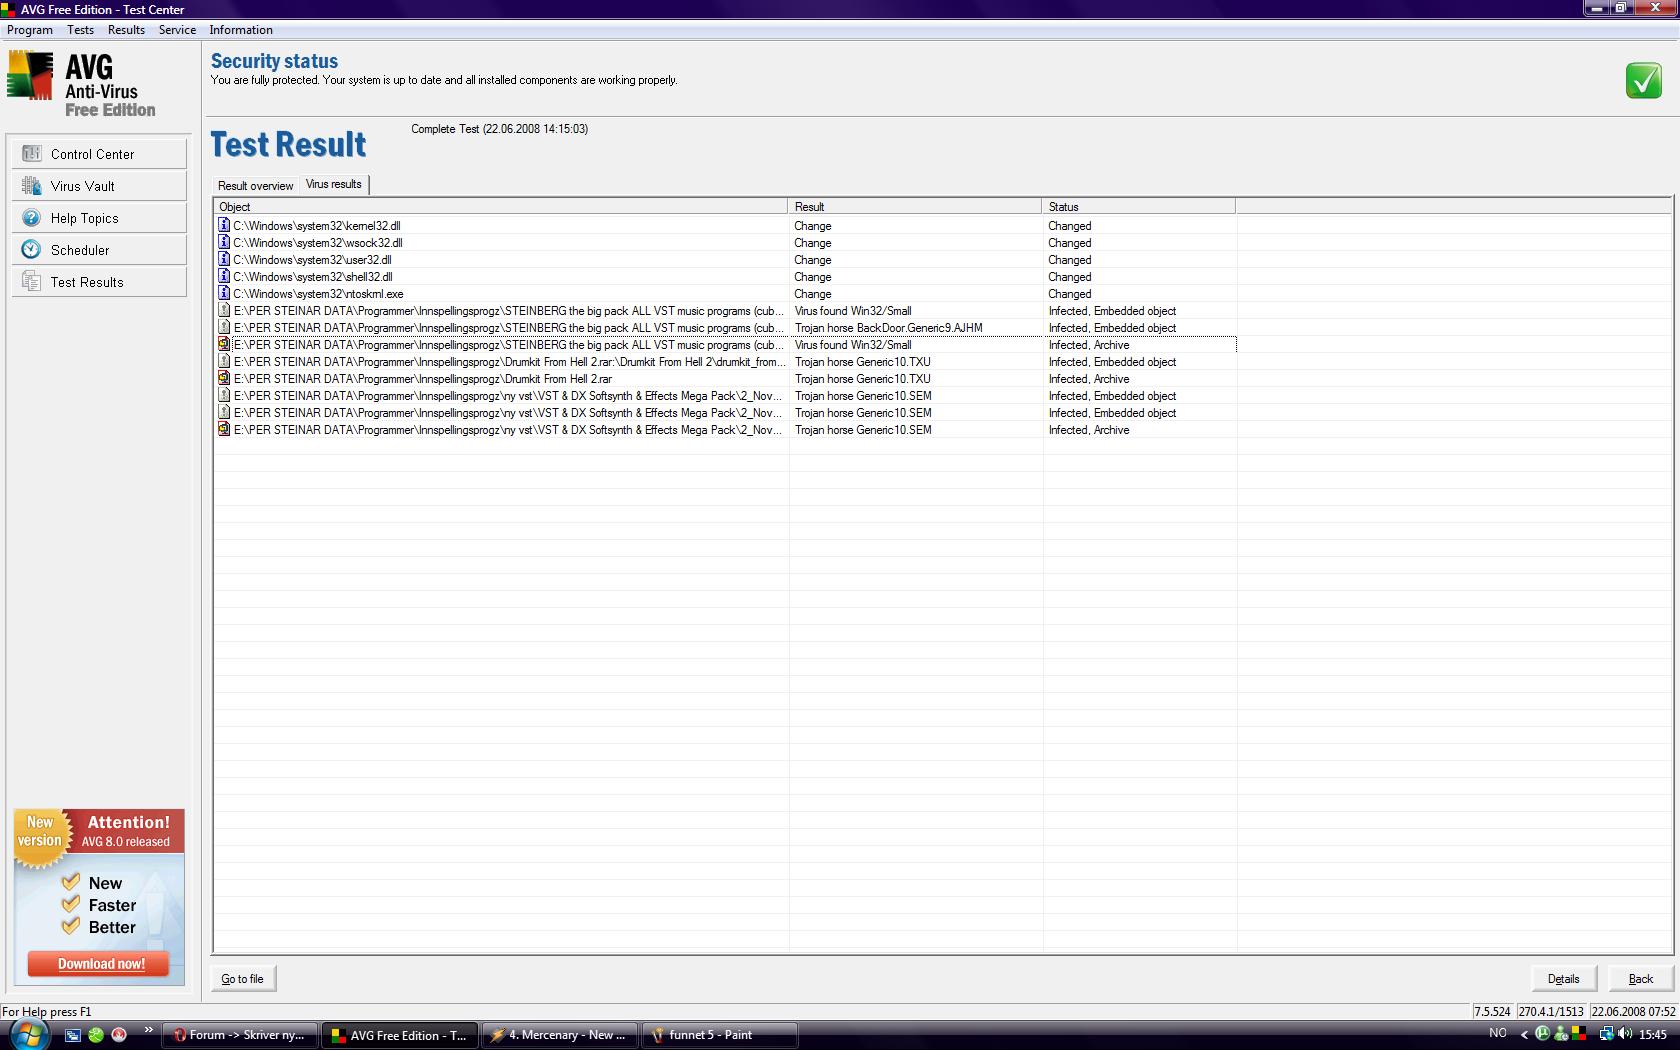Screen dimensions: 1680x1050
Task: Click the file icon beside kernel32.dll
Action: coord(224,226)
